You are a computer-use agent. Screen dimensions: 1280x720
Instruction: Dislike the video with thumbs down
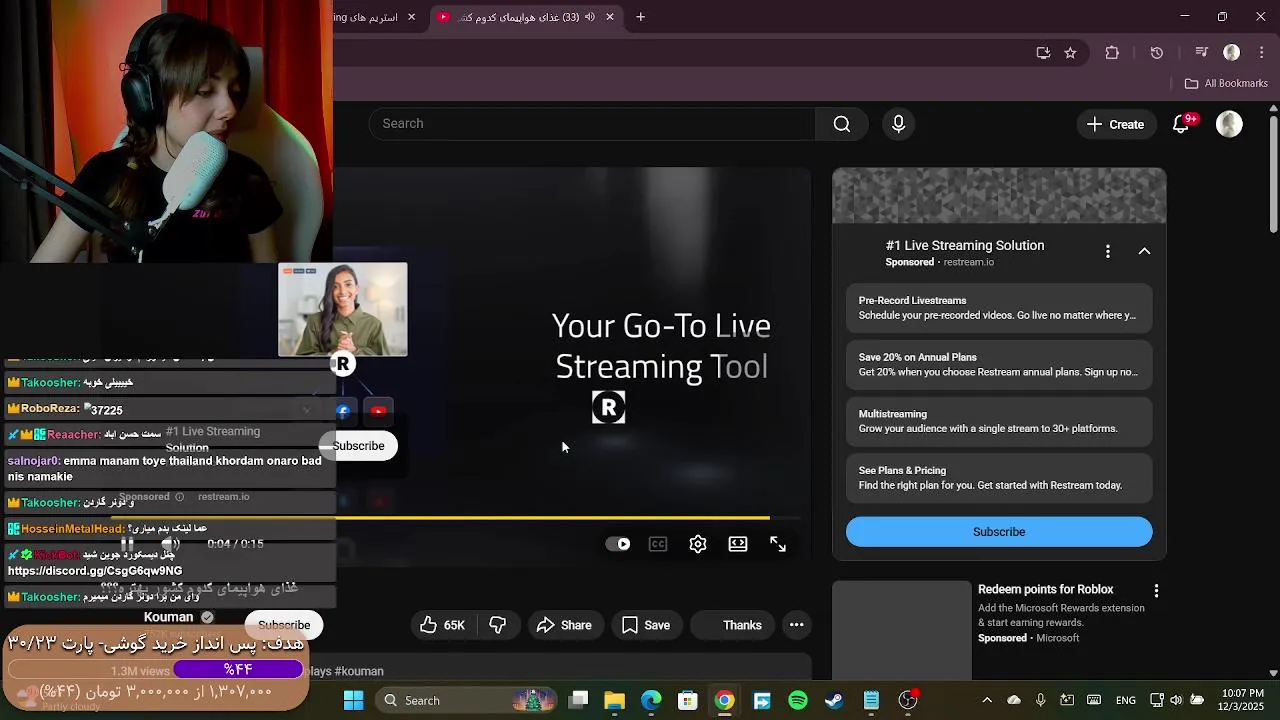click(497, 625)
